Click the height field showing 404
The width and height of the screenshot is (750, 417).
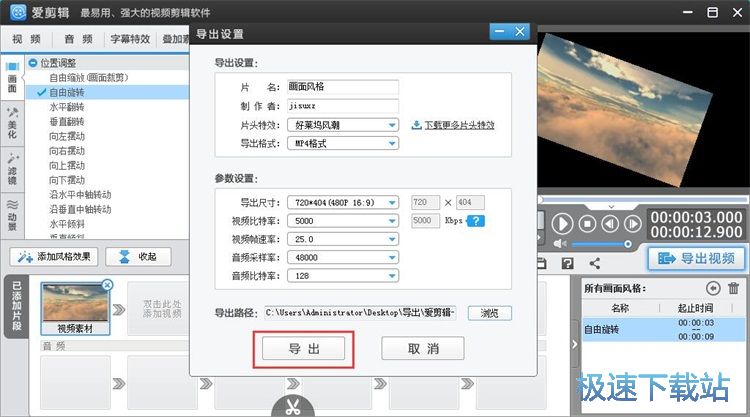[x=470, y=202]
